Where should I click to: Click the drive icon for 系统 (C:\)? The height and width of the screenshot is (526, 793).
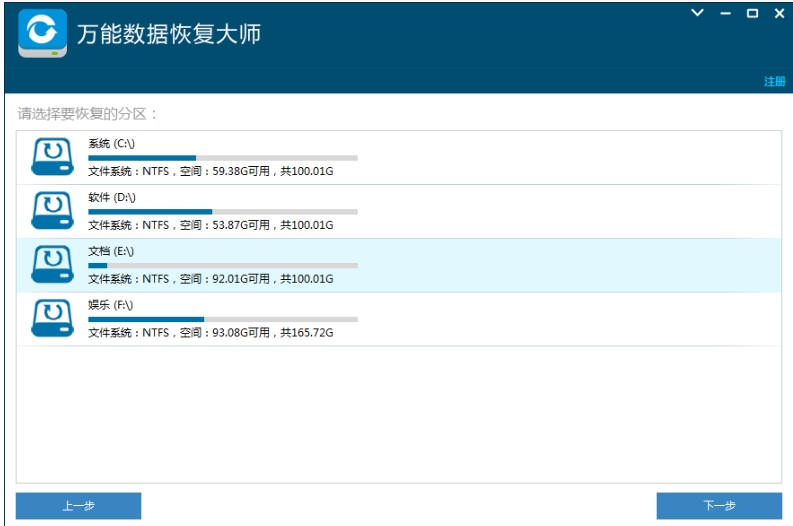[x=53, y=157]
